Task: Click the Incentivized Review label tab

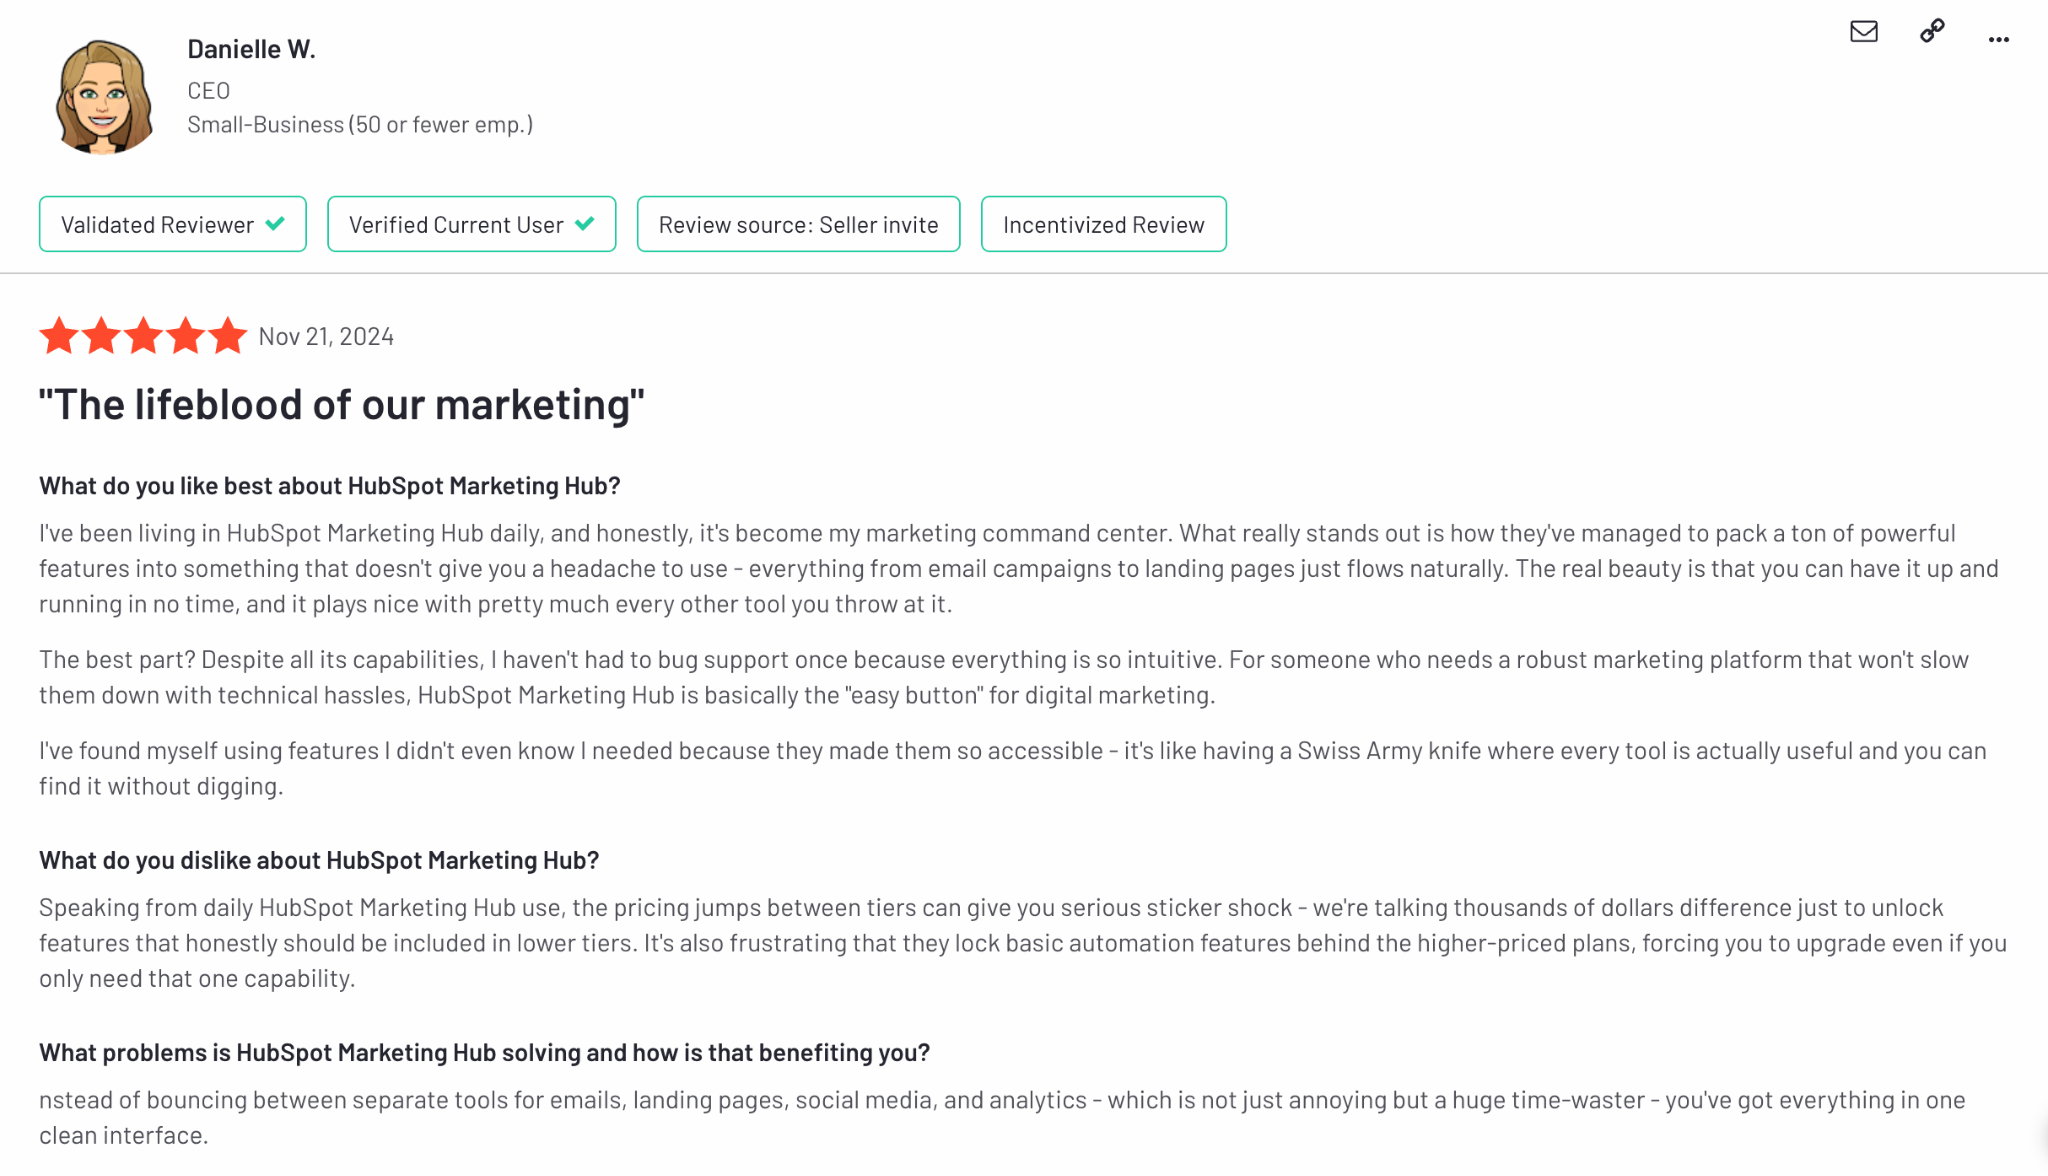Action: click(x=1104, y=224)
